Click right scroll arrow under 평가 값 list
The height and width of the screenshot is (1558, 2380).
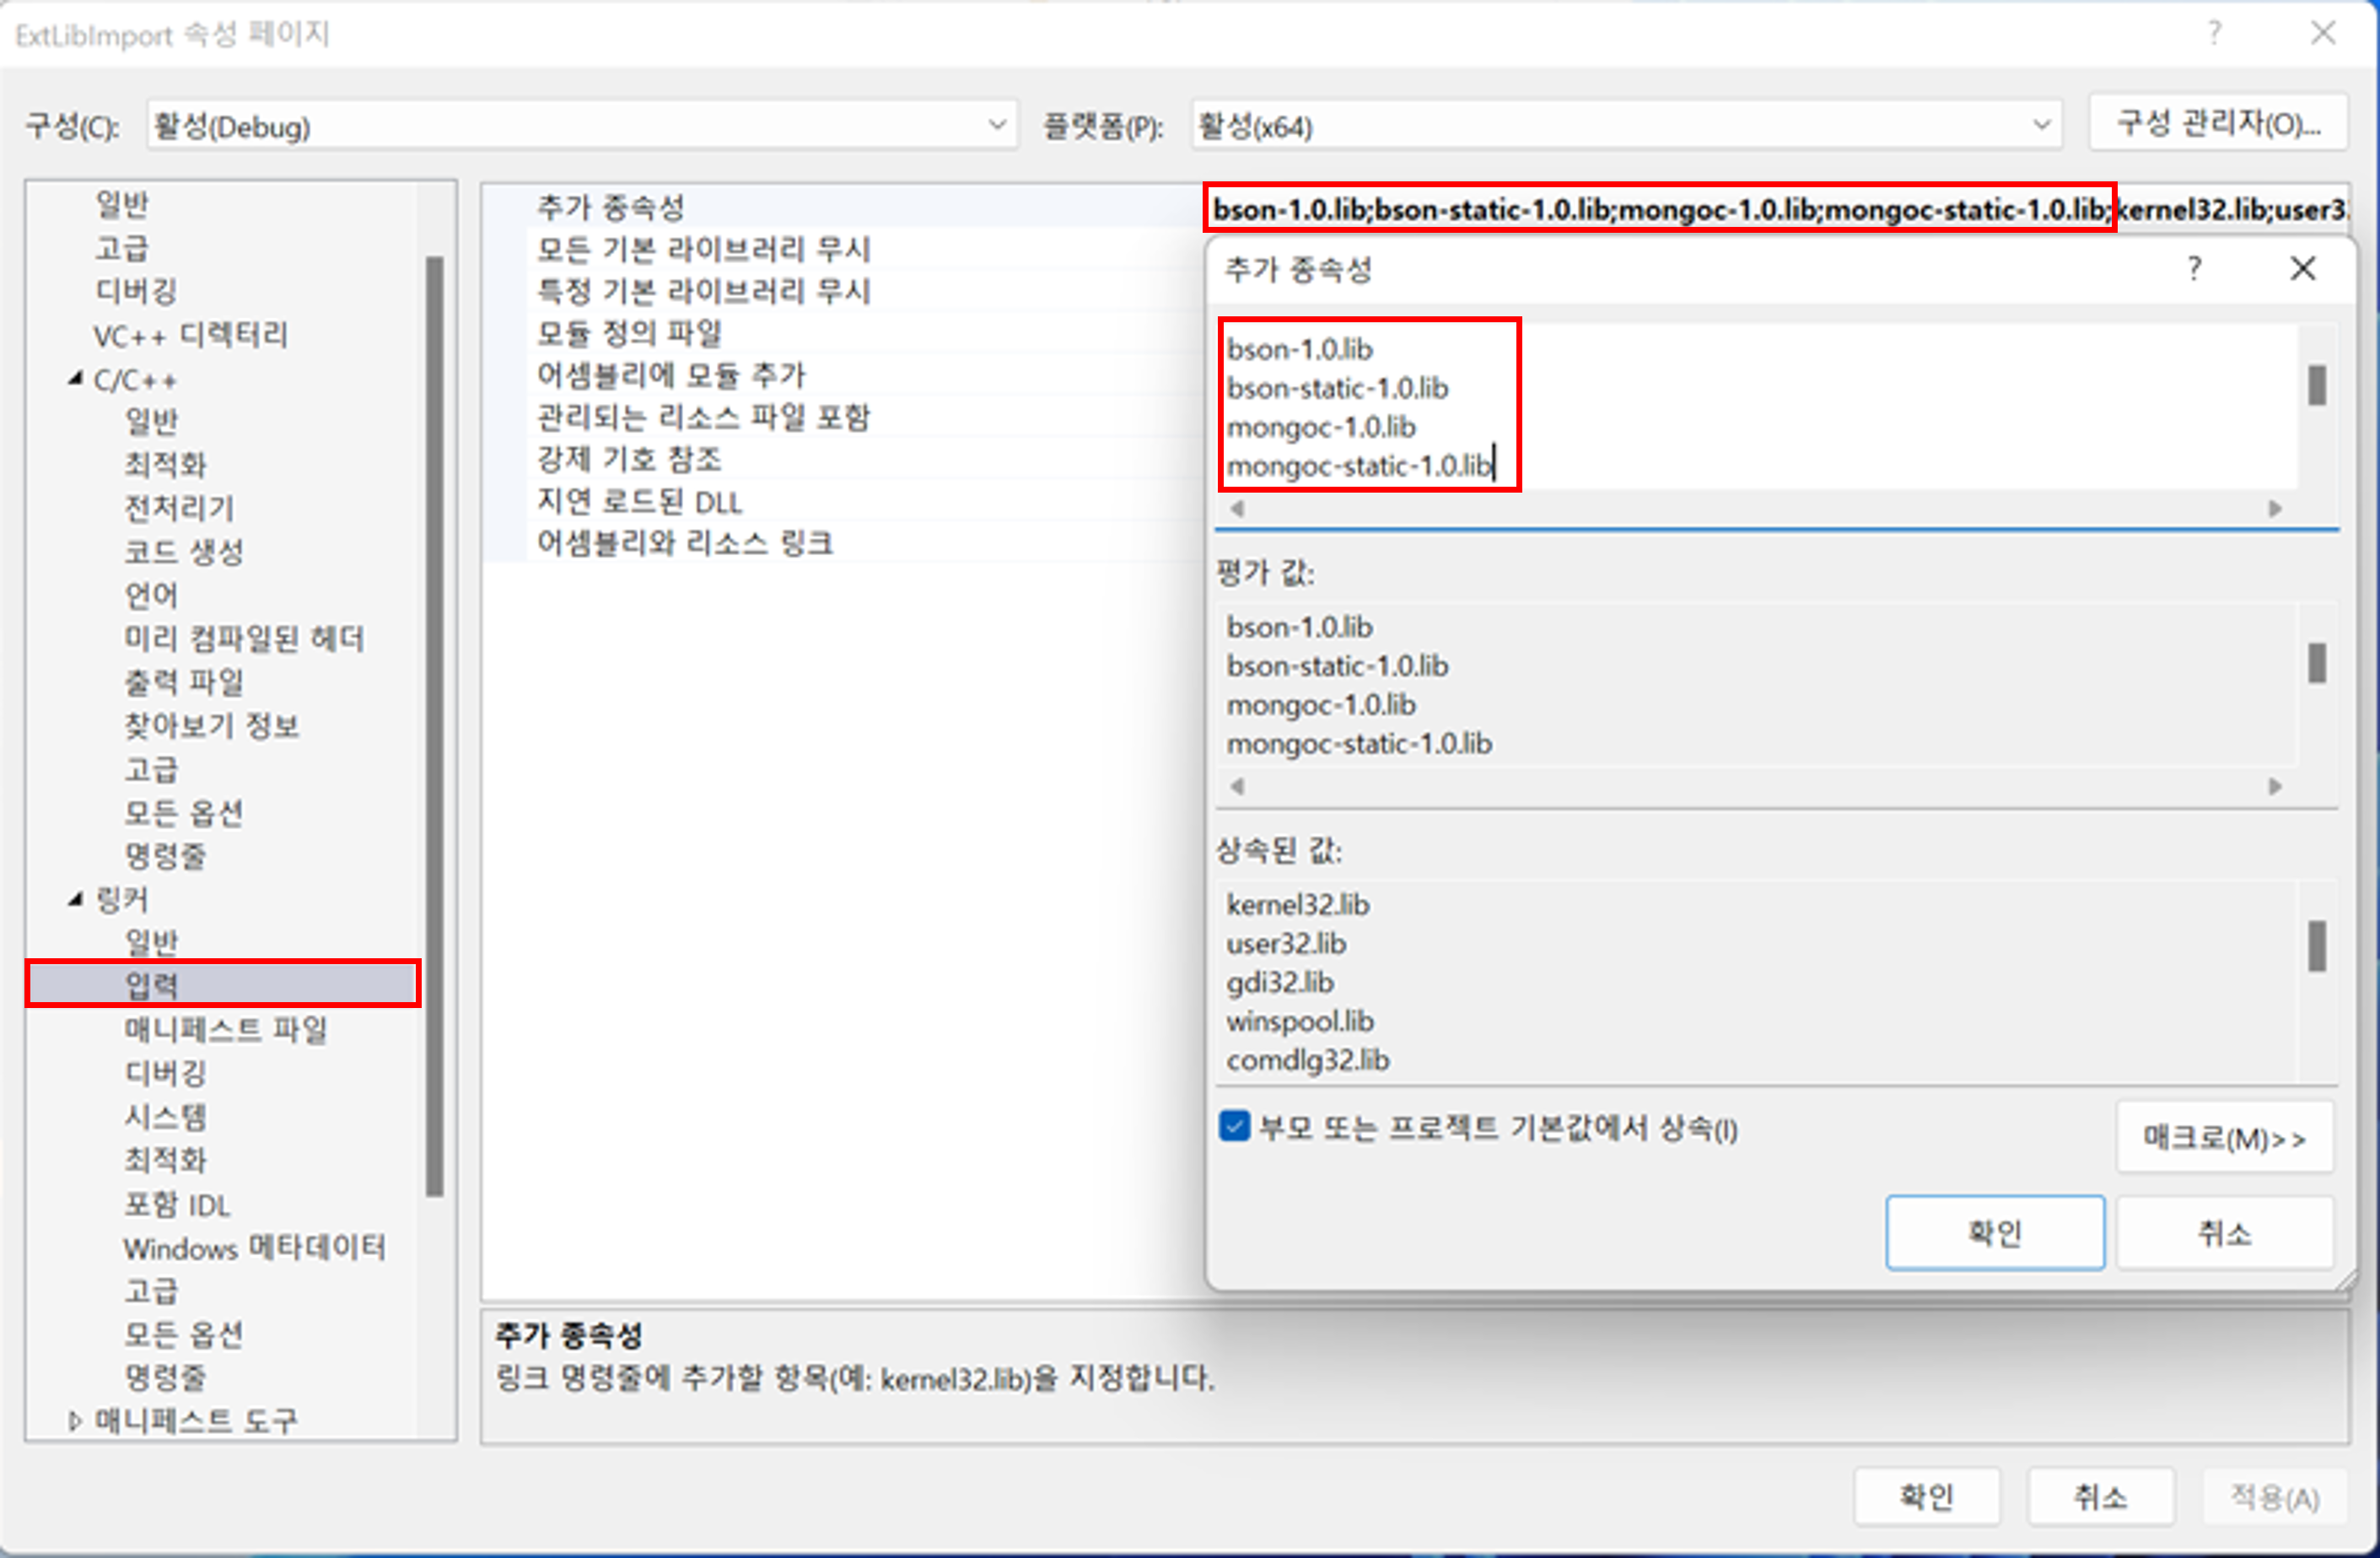[x=2275, y=787]
